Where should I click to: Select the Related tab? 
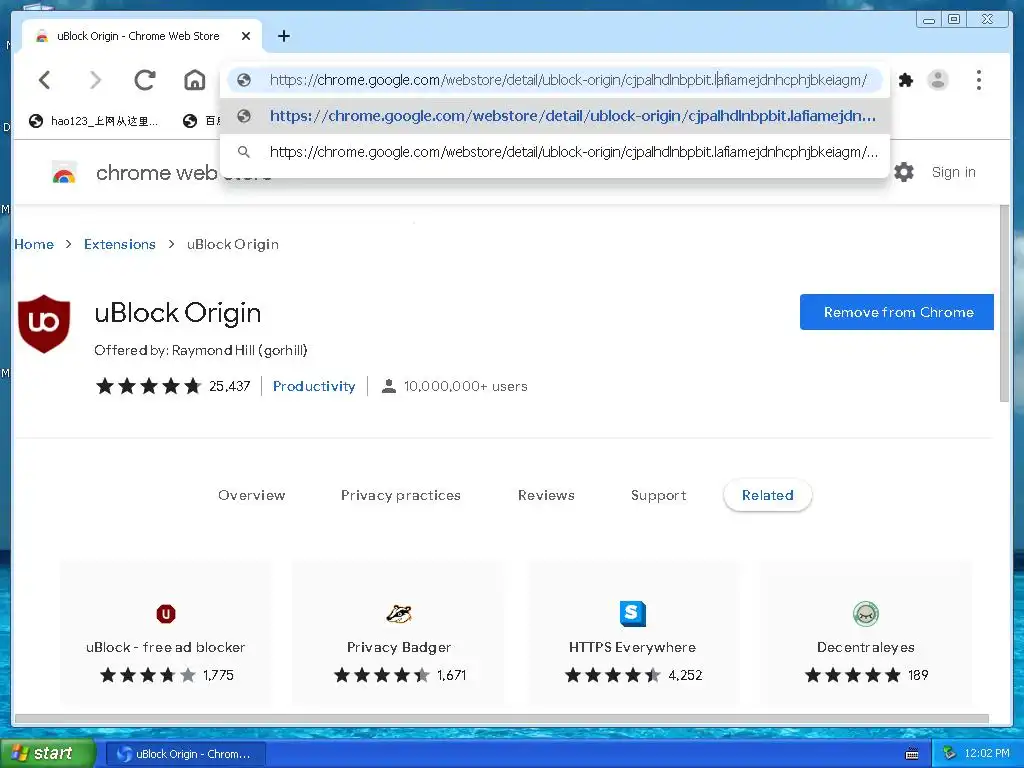(x=767, y=496)
